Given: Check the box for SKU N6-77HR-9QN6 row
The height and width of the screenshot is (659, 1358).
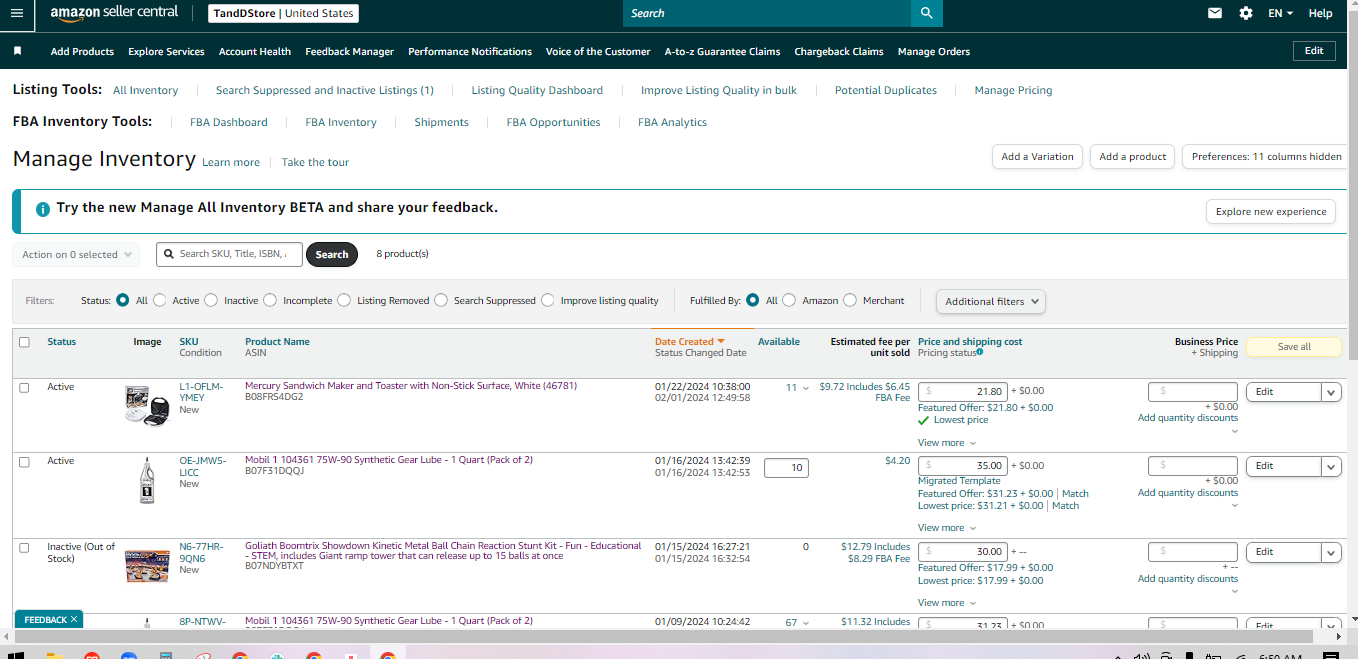Looking at the screenshot, I should tap(24, 547).
